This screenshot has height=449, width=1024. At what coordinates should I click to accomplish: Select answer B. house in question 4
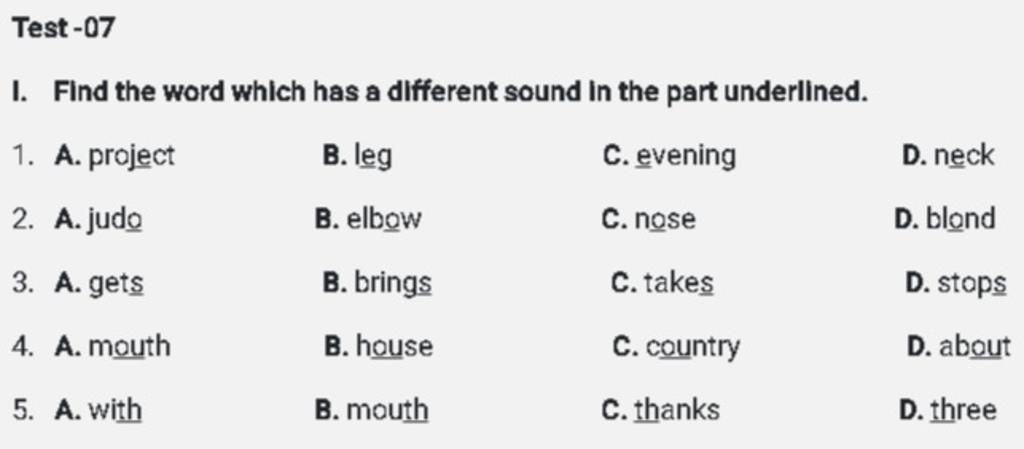tap(378, 347)
